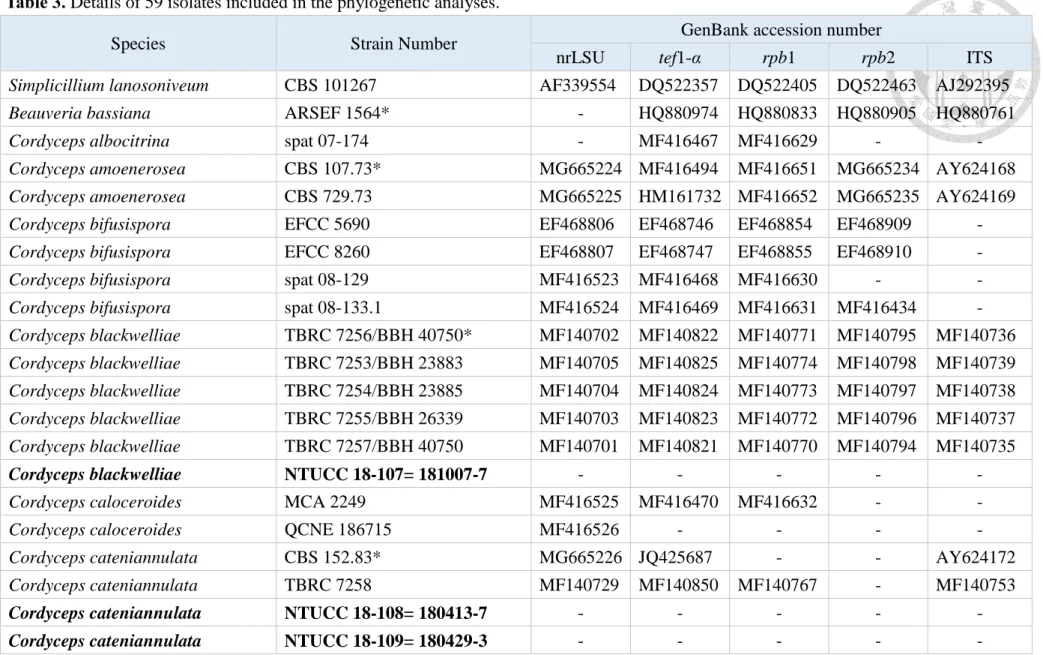Select Cordyceps albocitrina species cell
This screenshot has width=1043, height=655.
pyautogui.click(x=89, y=142)
